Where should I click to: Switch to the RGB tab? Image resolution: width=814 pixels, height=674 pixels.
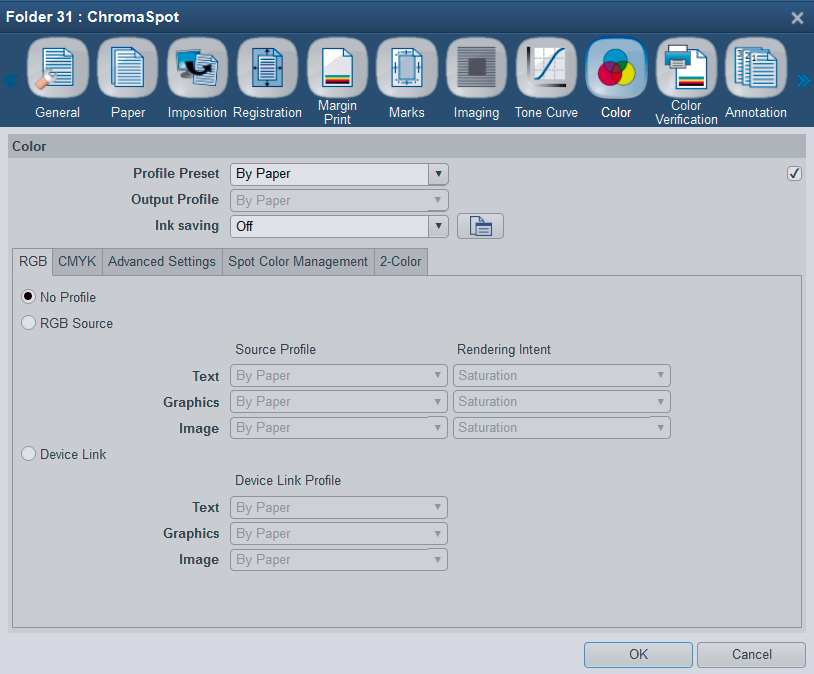tap(33, 262)
